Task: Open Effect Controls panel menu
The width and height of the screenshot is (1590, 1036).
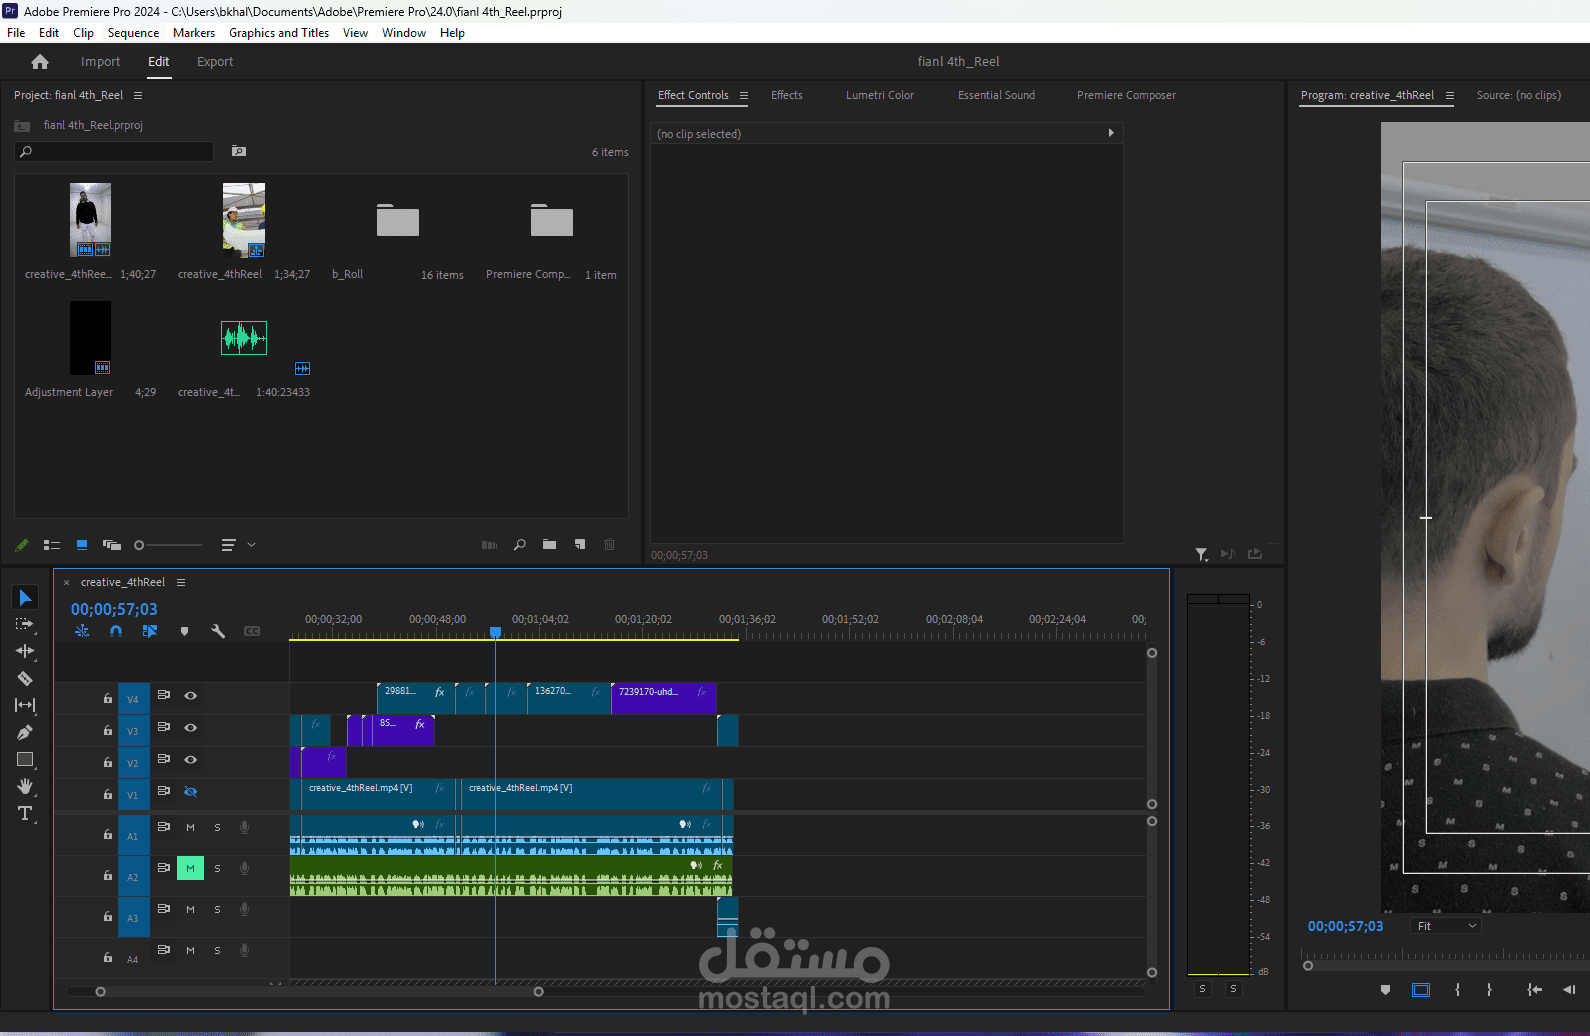Action: [744, 96]
